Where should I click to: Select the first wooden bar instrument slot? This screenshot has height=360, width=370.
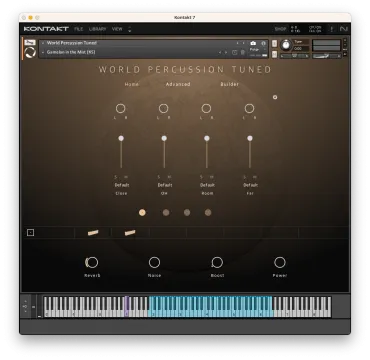[93, 233]
